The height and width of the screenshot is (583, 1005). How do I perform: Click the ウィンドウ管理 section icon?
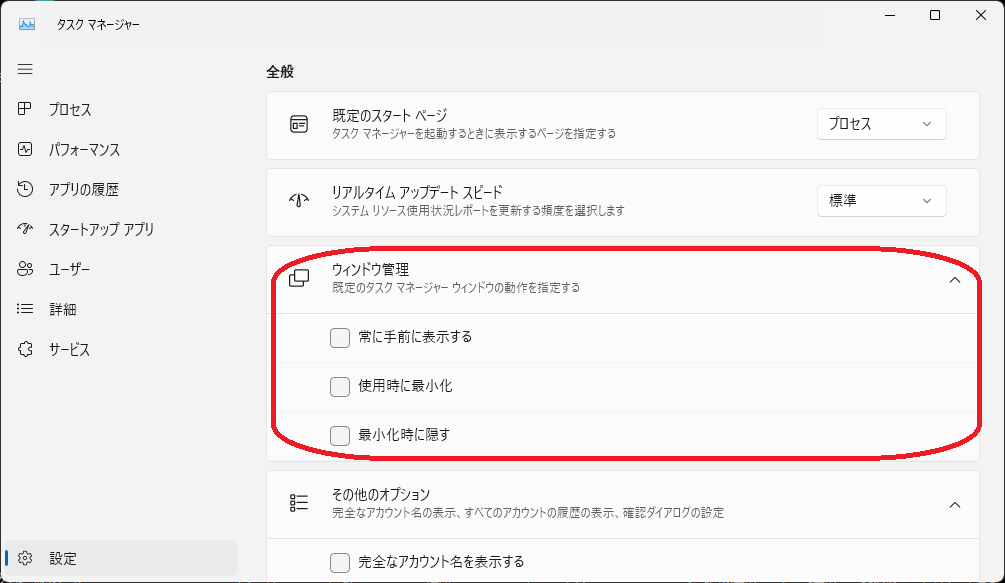point(299,277)
